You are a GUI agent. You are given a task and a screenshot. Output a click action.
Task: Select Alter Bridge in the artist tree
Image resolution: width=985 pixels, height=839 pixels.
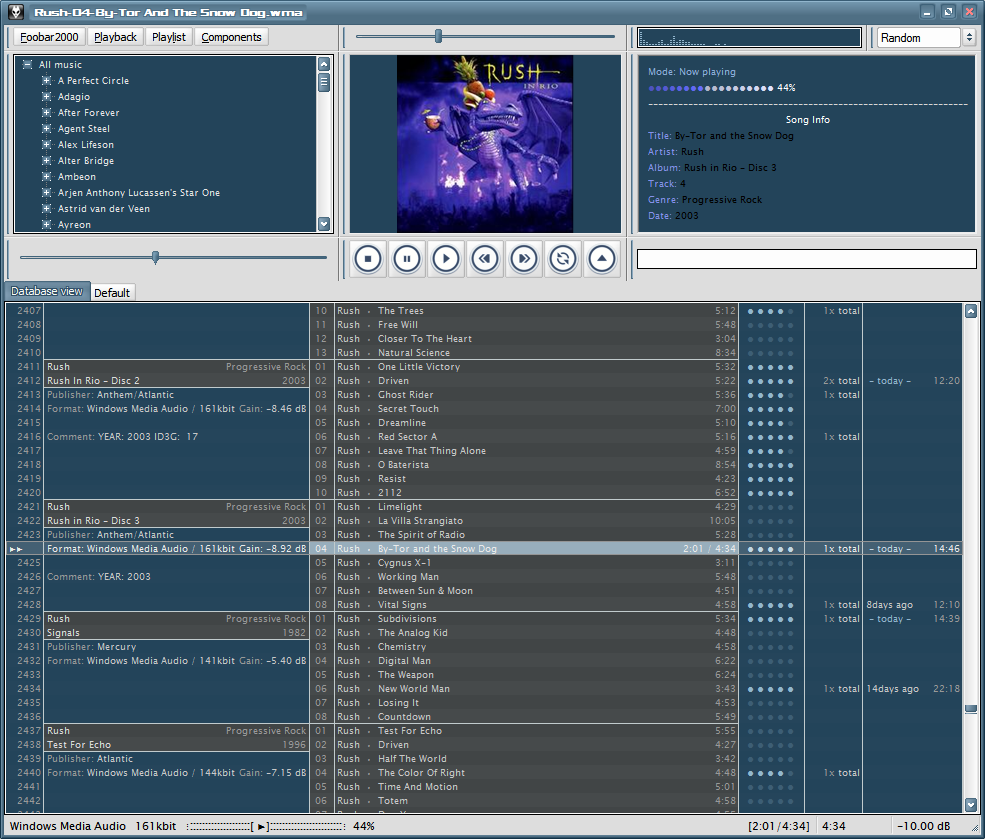pyautogui.click(x=86, y=161)
